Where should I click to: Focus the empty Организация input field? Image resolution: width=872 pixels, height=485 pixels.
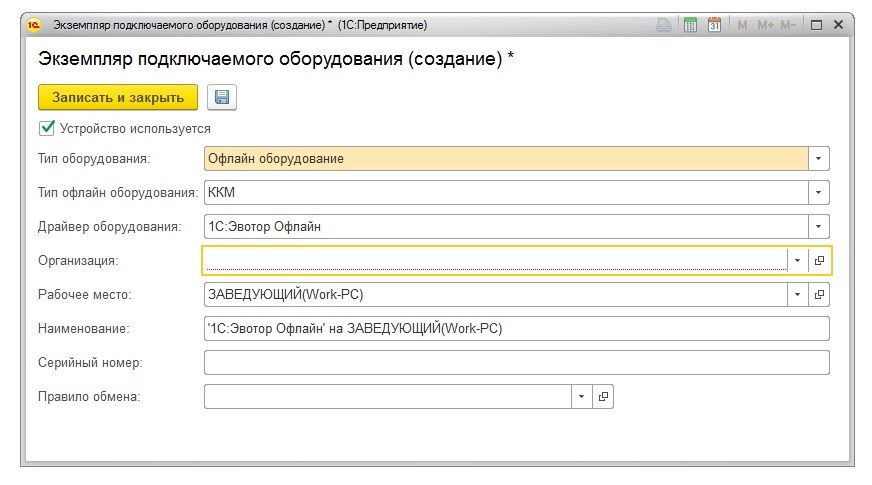(495, 260)
